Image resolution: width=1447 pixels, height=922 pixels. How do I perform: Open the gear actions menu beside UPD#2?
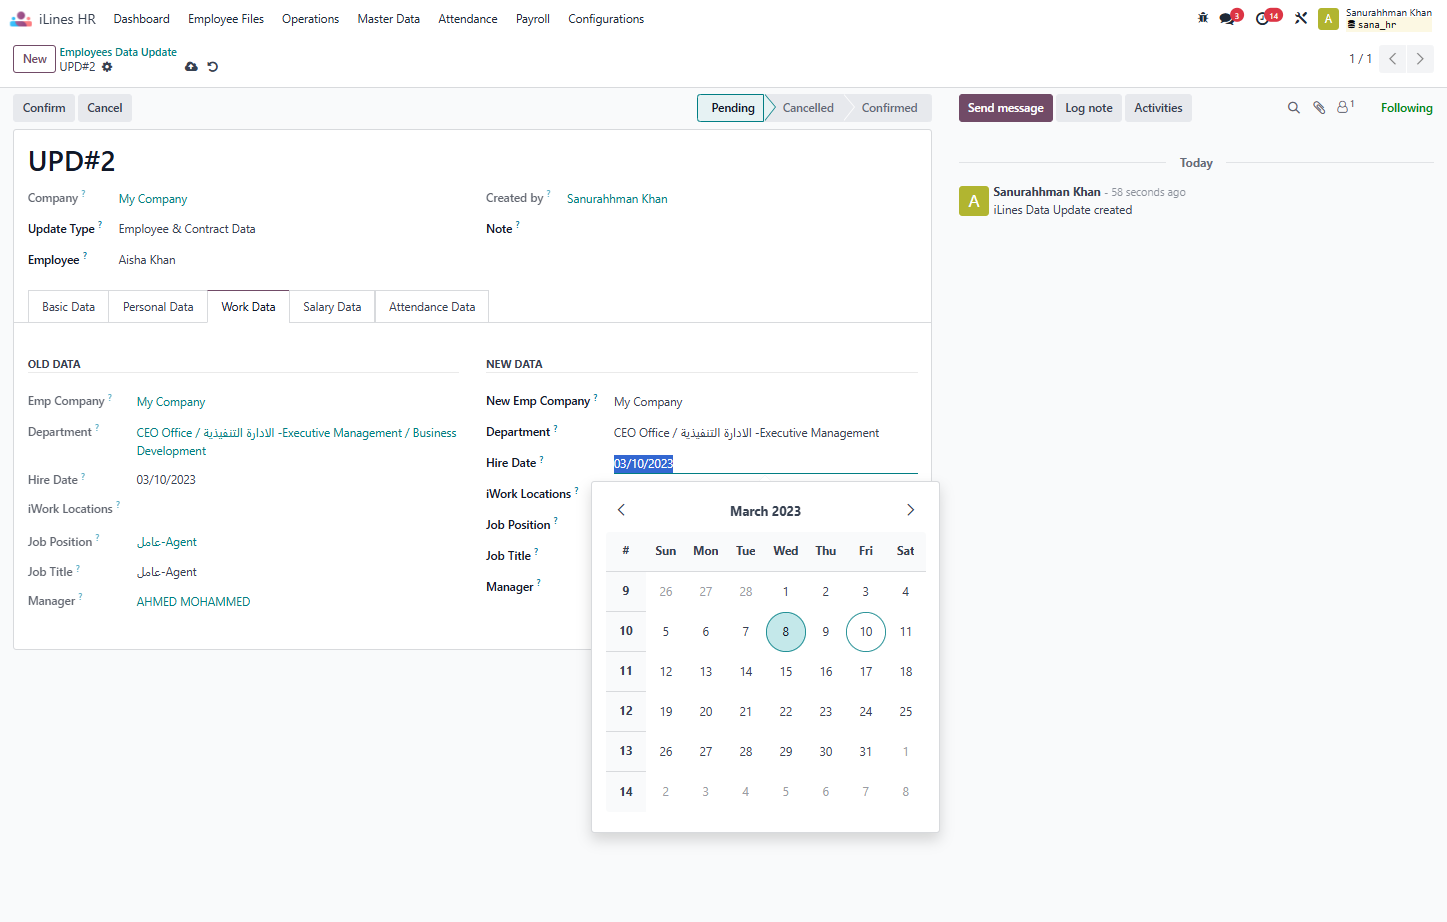click(107, 67)
